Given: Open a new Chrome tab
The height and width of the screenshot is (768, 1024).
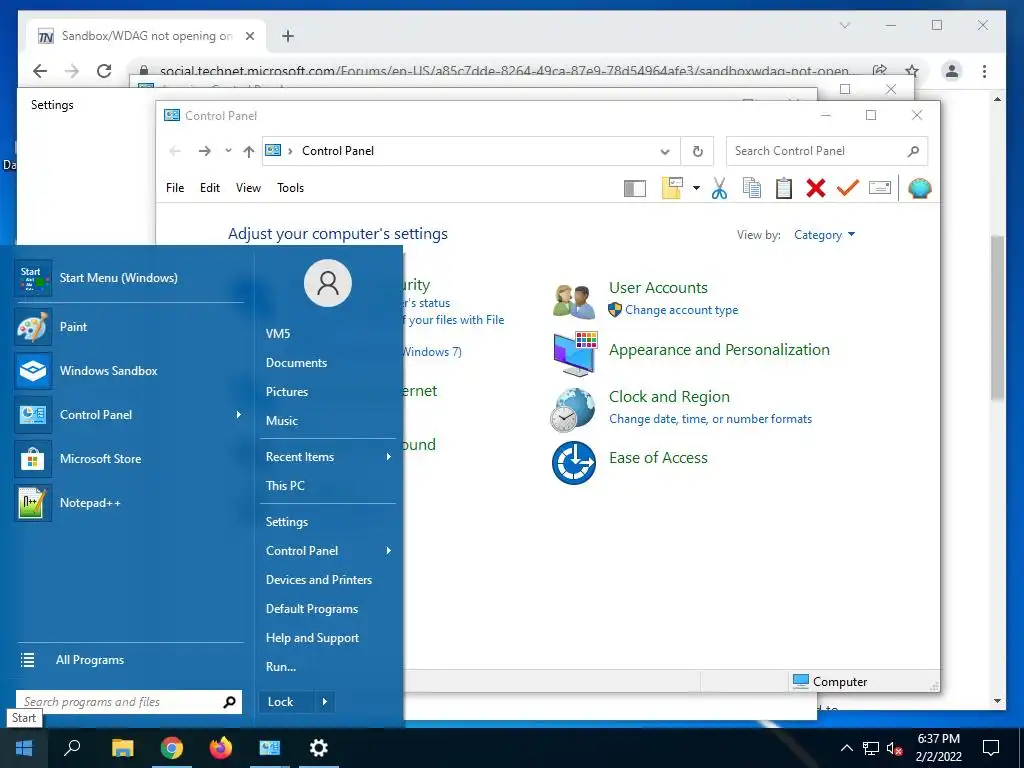Looking at the screenshot, I should tap(288, 36).
